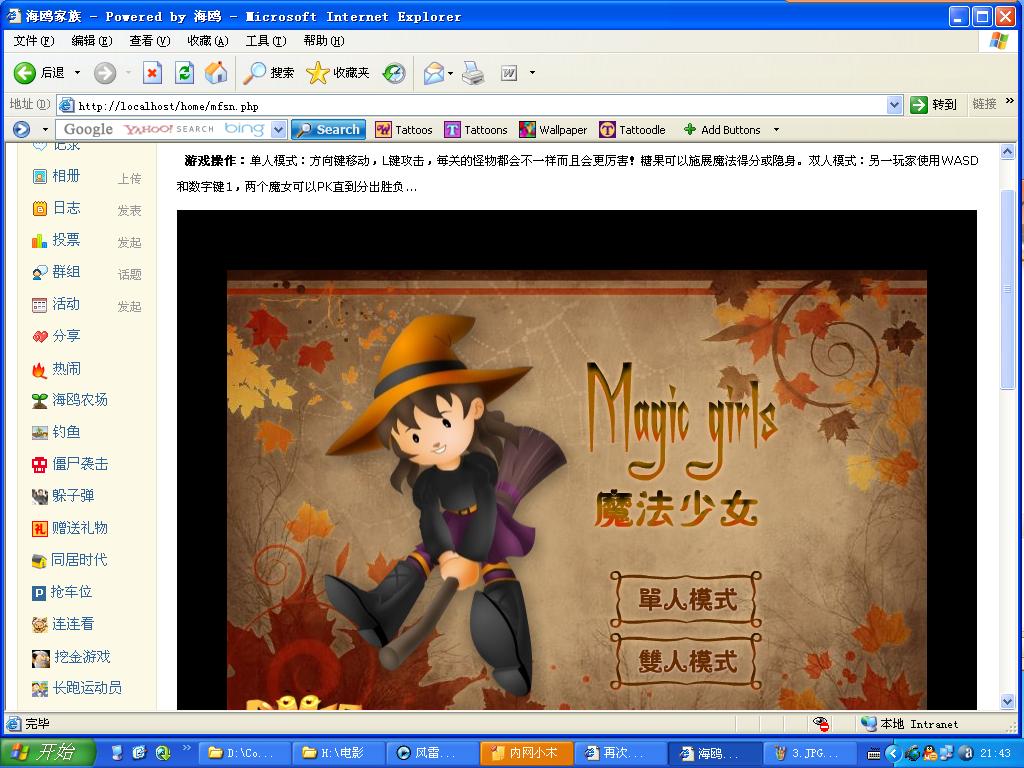1024x768 pixels.
Task: Expand the Add Buttons dropdown arrow
Action: 776,130
